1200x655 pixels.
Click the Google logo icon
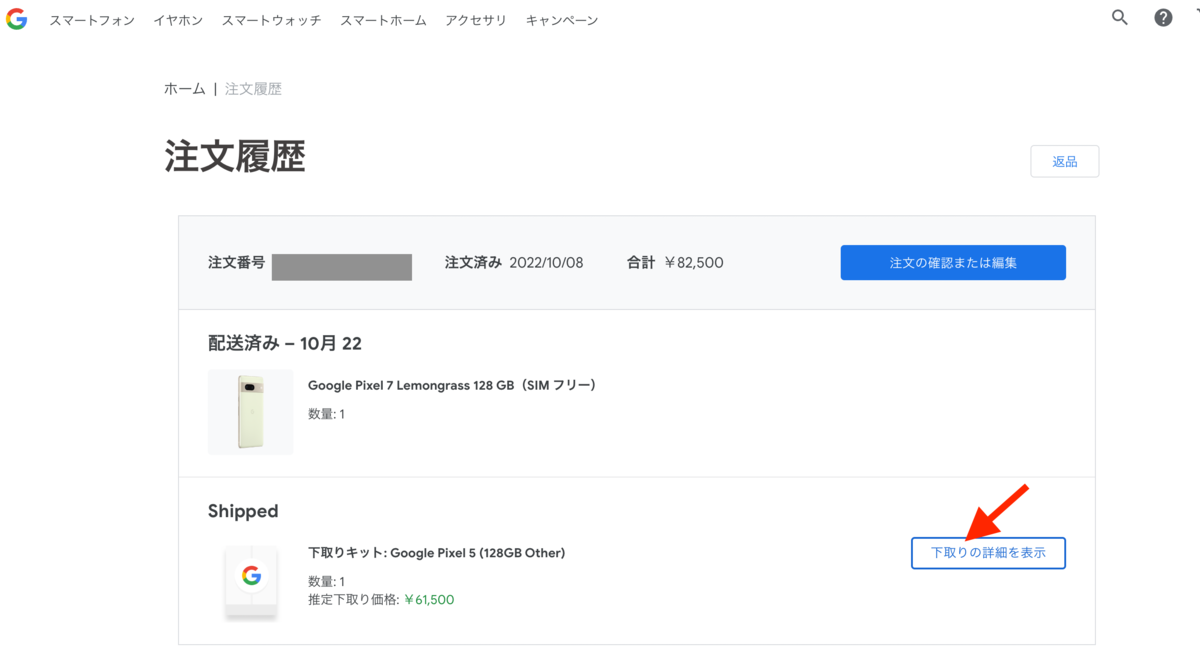16,19
